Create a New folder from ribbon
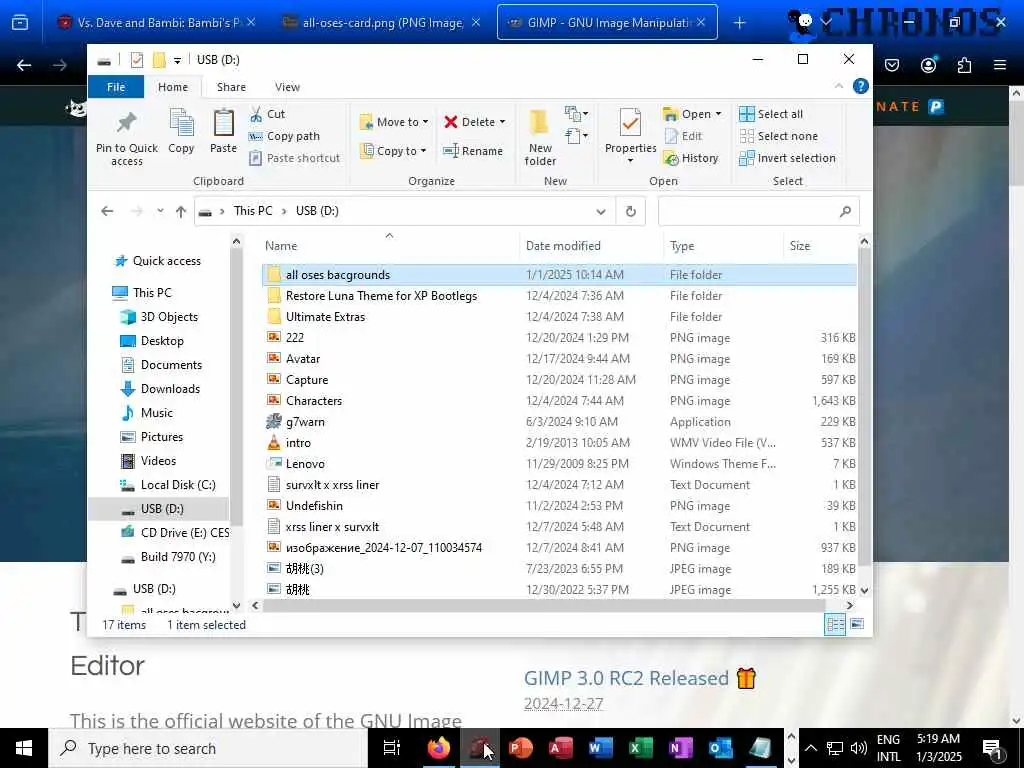The width and height of the screenshot is (1024, 768). [539, 136]
